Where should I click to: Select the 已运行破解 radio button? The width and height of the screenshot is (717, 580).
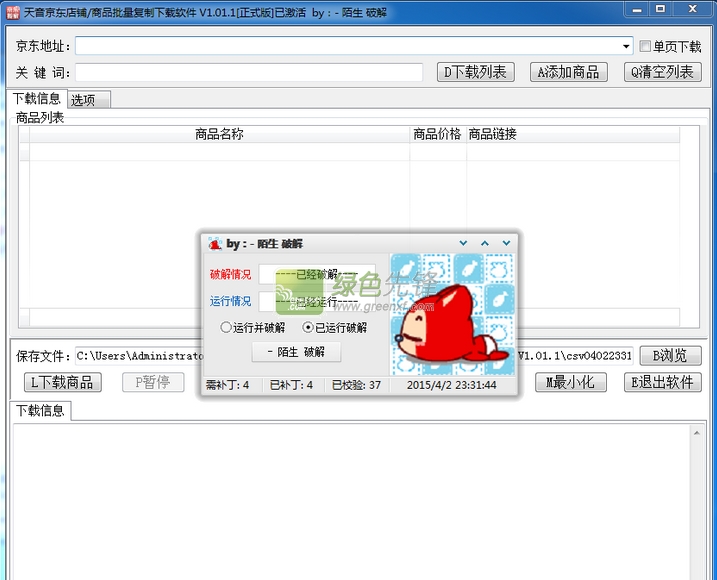tap(308, 327)
